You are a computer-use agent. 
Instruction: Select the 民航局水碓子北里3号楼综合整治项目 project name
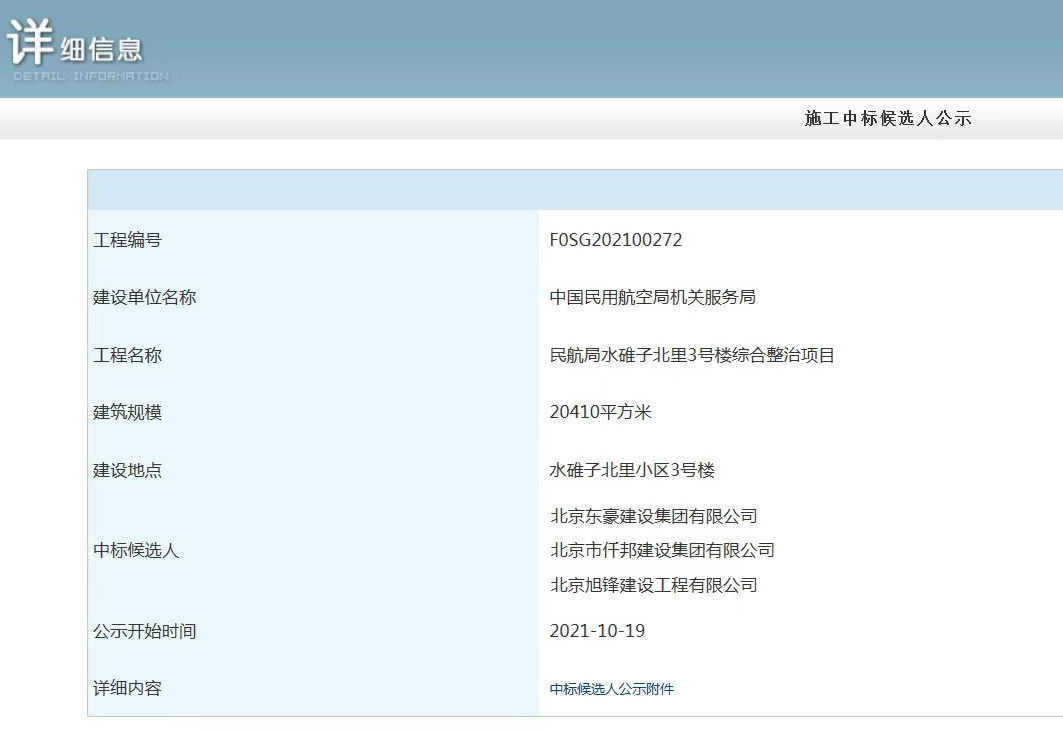691,355
